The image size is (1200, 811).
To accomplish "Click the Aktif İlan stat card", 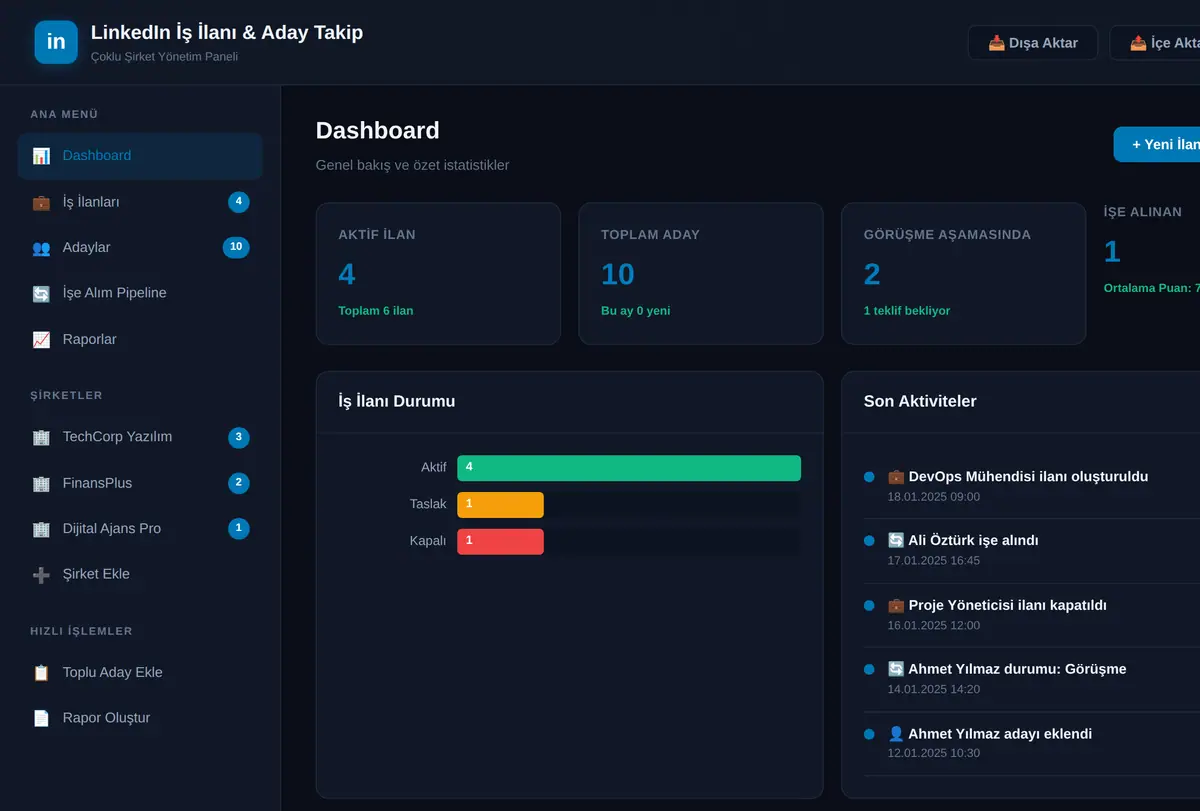I will pyautogui.click(x=438, y=274).
